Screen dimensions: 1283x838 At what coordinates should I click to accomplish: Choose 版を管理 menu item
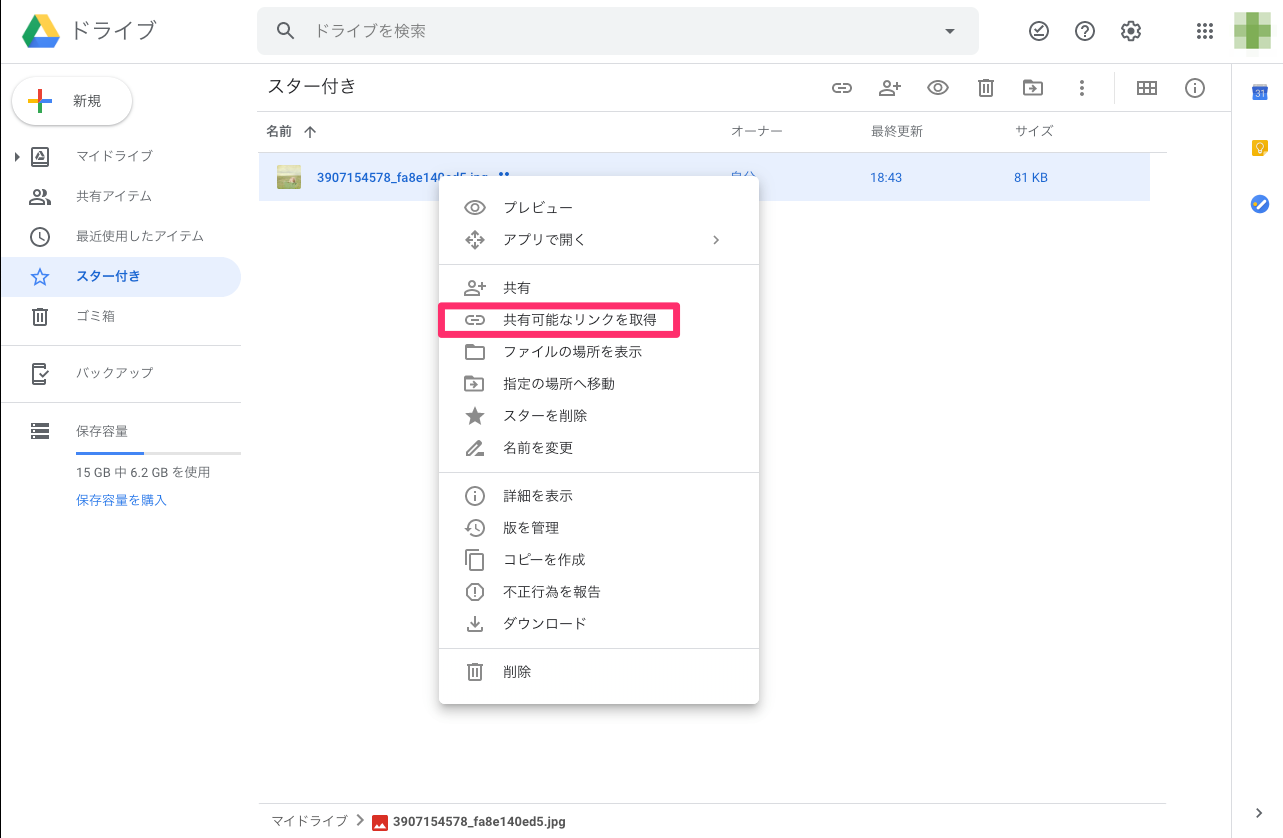599,528
